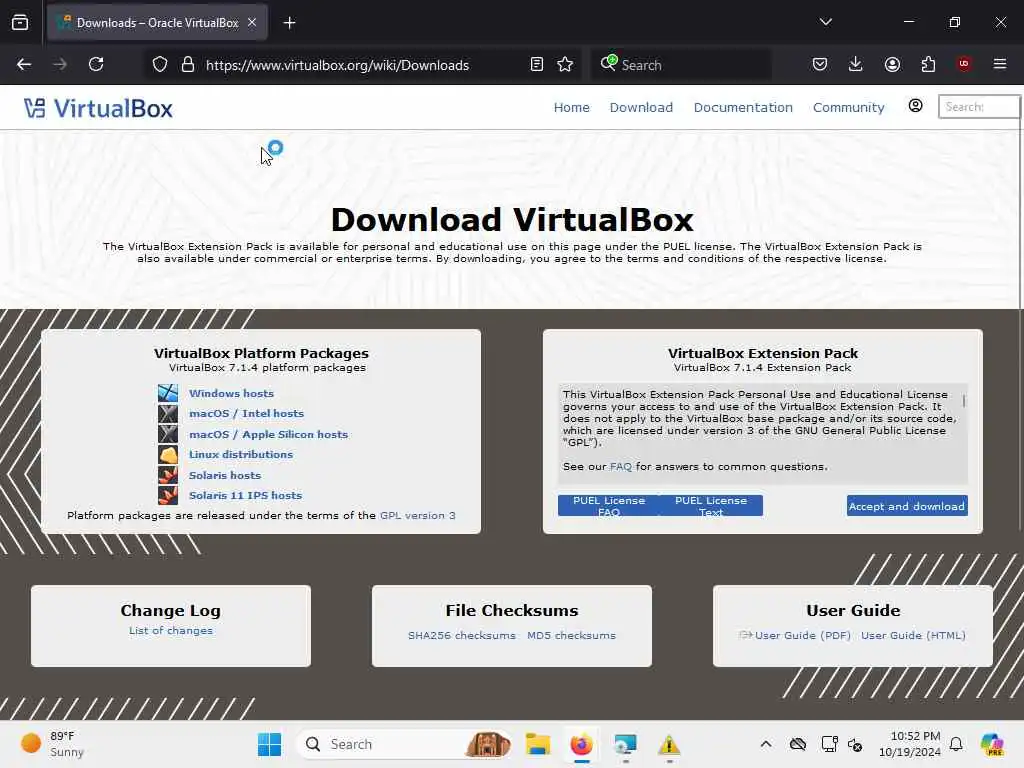Image resolution: width=1024 pixels, height=768 pixels.
Task: Click the macOS Apple Silicon hosts icon
Action: point(168,434)
